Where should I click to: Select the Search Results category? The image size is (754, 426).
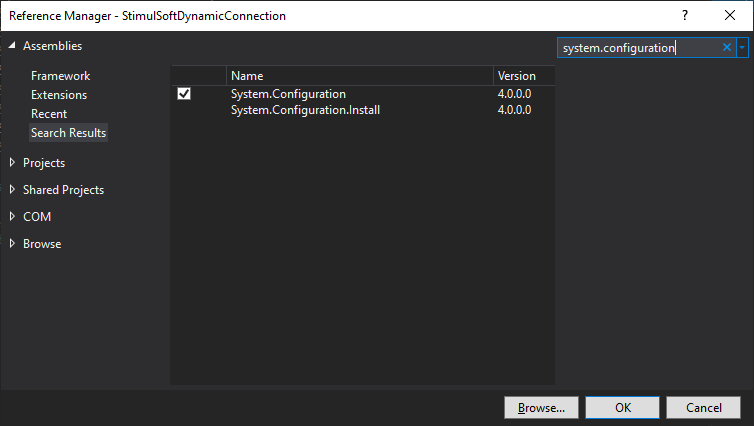[68, 133]
